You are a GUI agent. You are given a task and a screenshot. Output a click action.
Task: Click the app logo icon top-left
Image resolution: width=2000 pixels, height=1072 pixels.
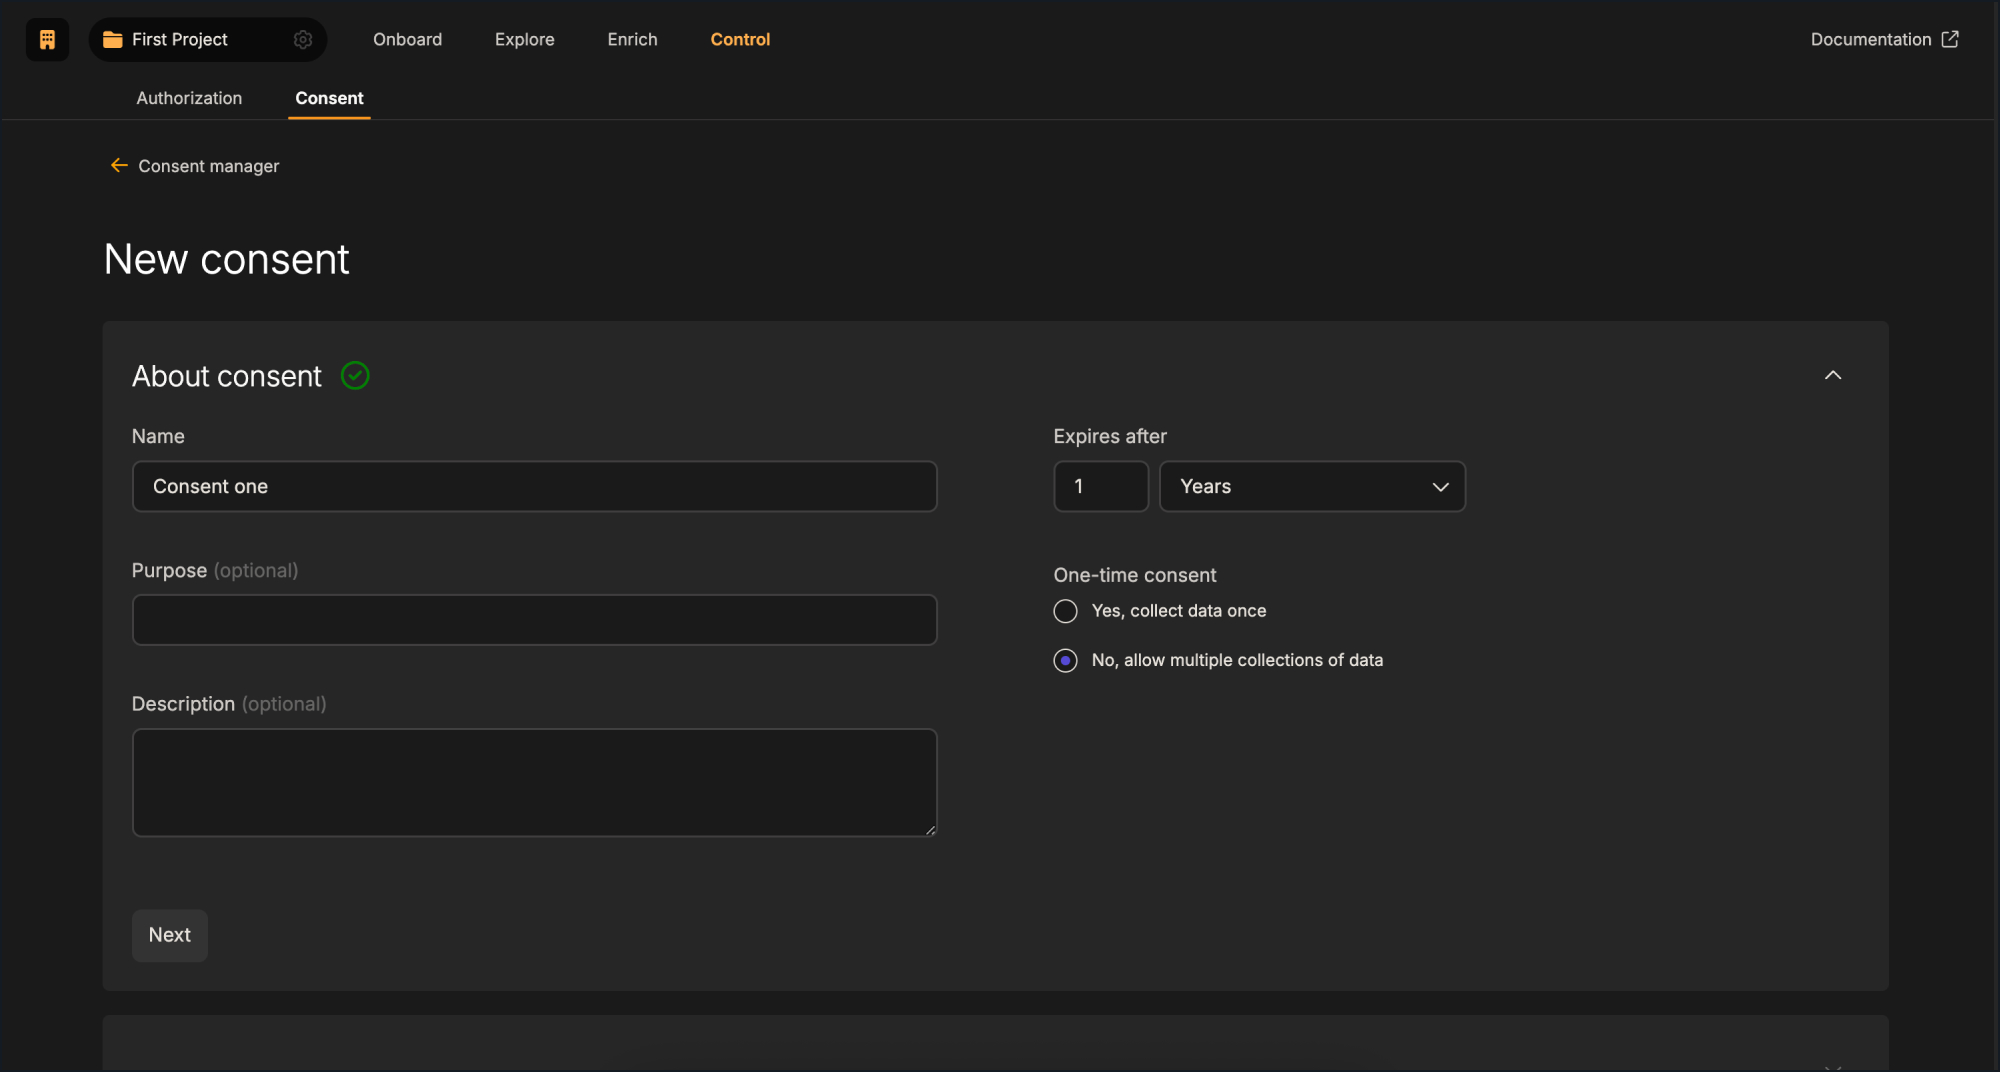(x=47, y=39)
